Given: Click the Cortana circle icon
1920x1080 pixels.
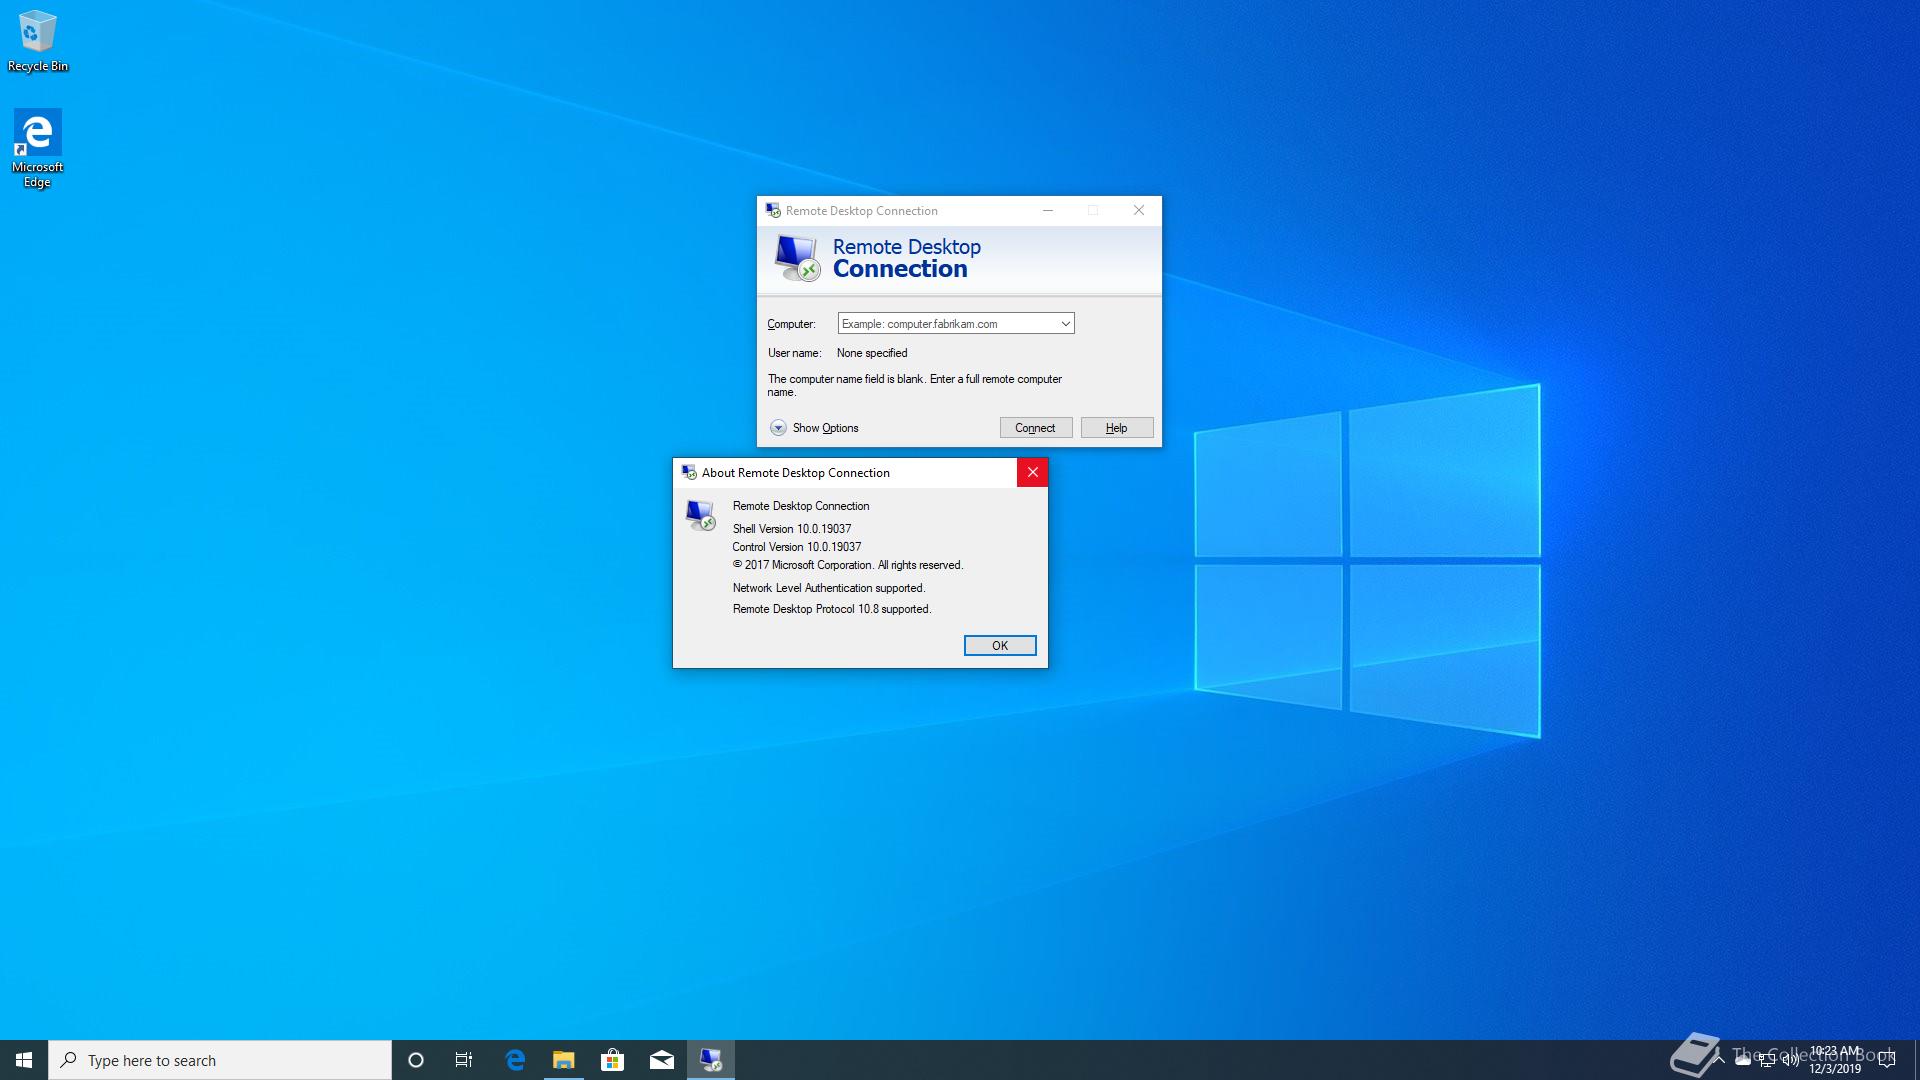Looking at the screenshot, I should click(416, 1060).
